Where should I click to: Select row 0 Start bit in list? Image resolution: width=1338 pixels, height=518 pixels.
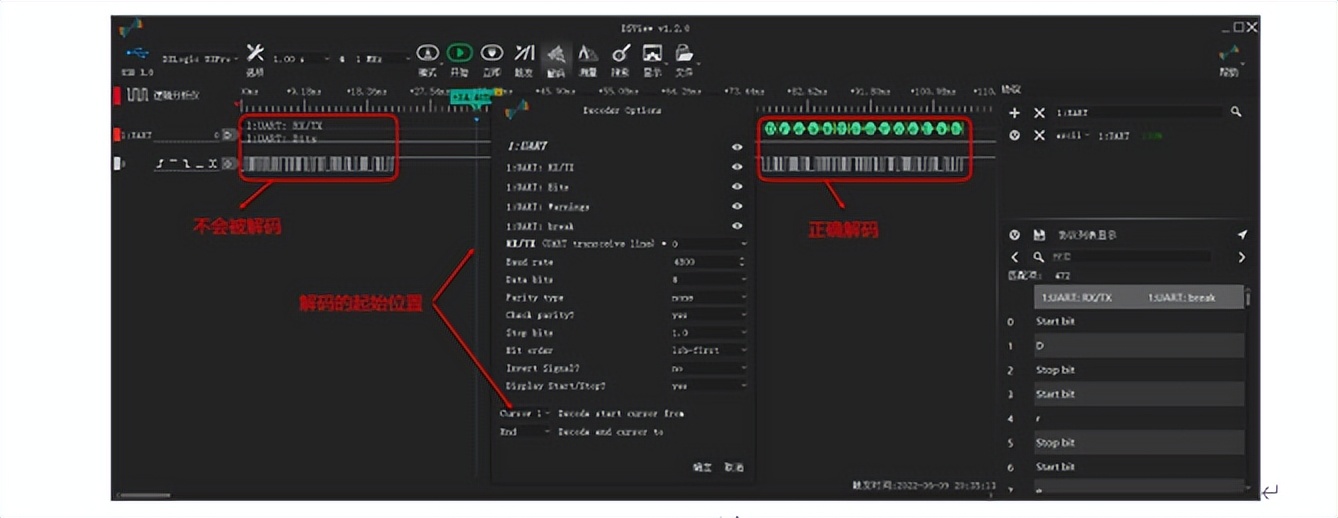pos(1139,321)
